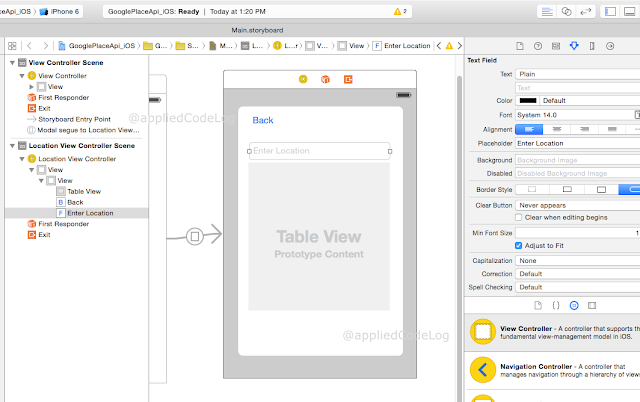This screenshot has height=402, width=640.
Task: Click the modal segue circle icon
Action: tap(195, 236)
